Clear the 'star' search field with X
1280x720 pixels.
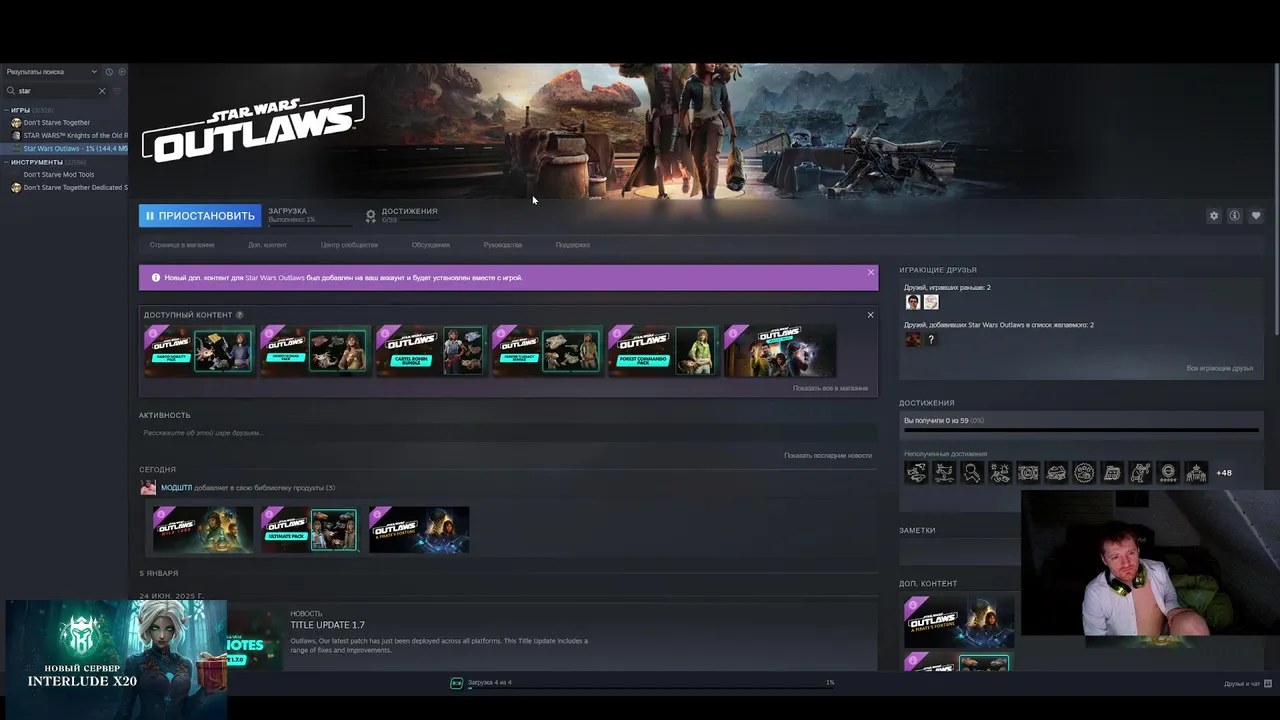(x=101, y=91)
